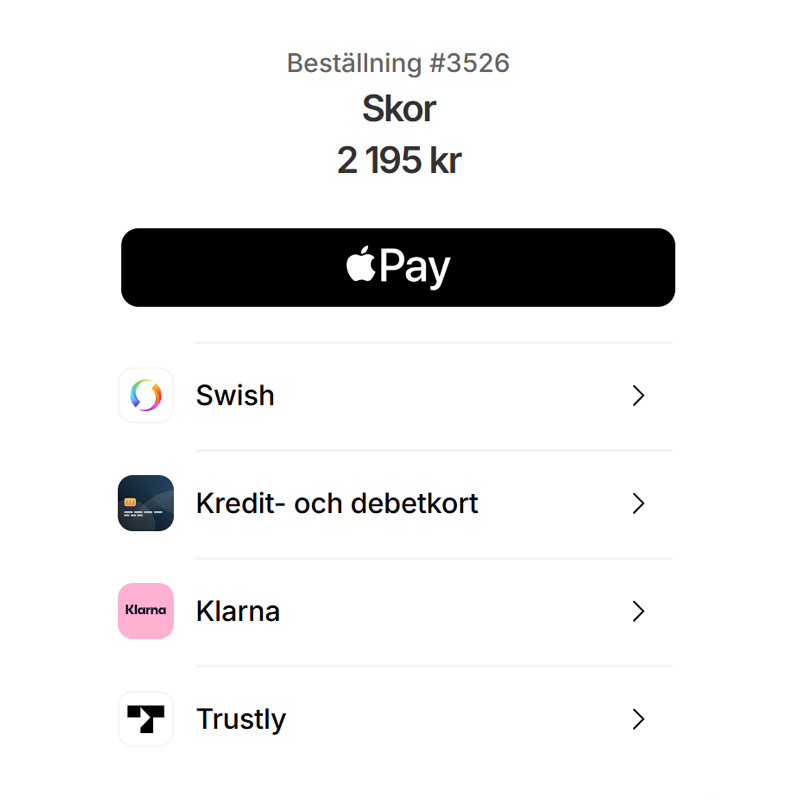Click the Swish logo icon
The width and height of the screenshot is (800, 800).
(x=146, y=395)
